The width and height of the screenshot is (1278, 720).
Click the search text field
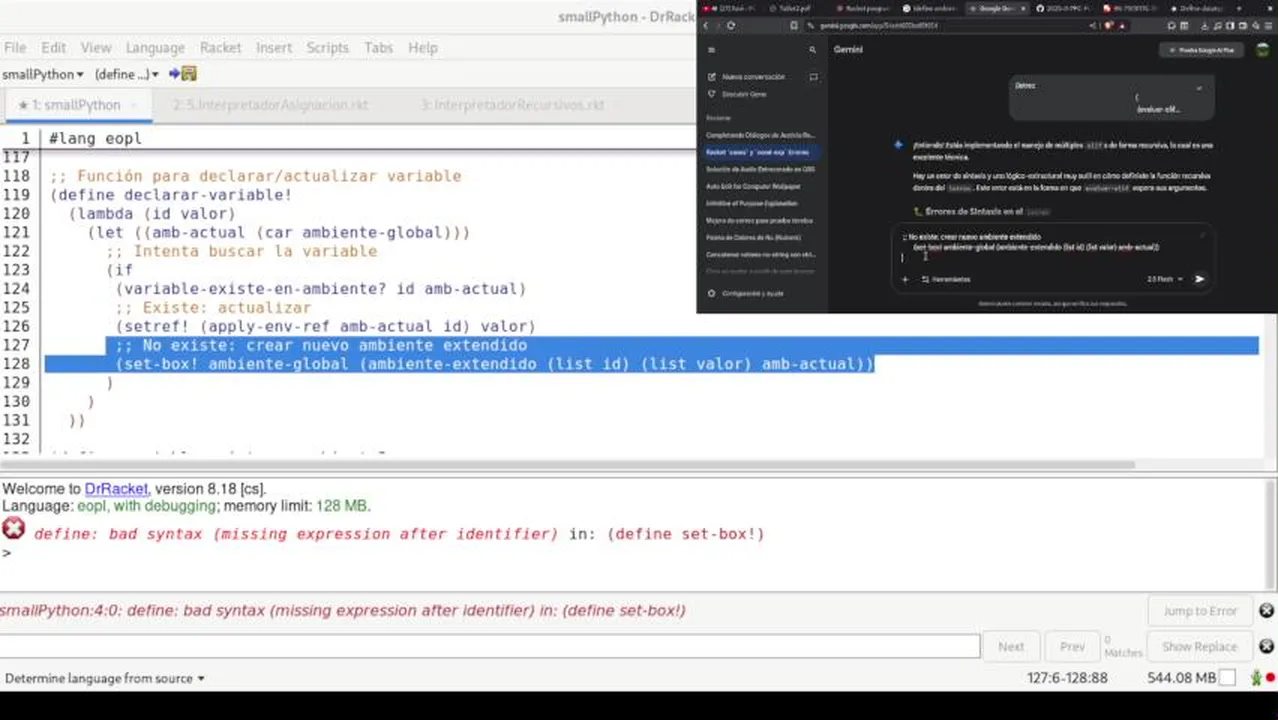point(490,646)
